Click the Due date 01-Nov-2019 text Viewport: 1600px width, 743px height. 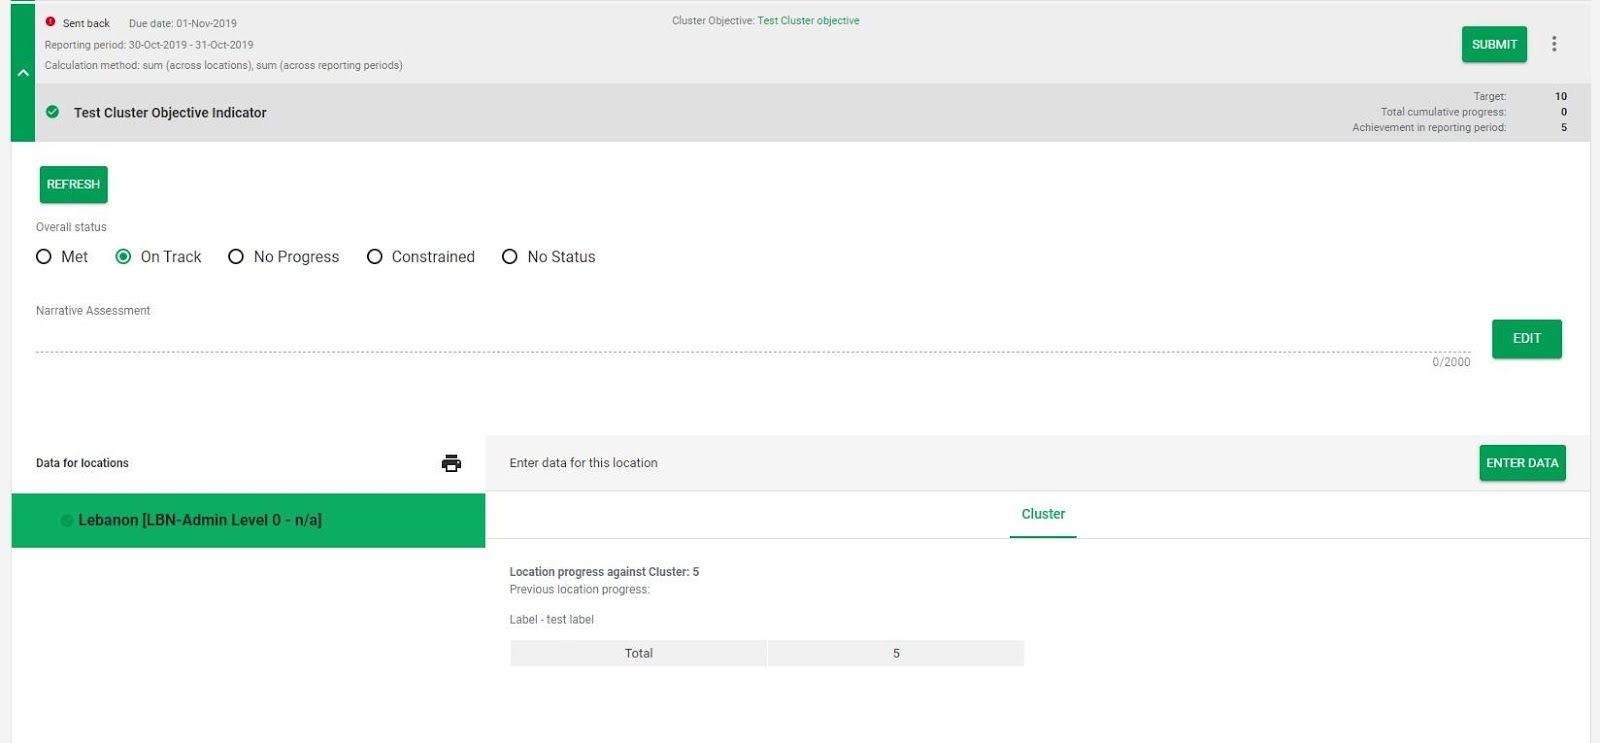(183, 23)
